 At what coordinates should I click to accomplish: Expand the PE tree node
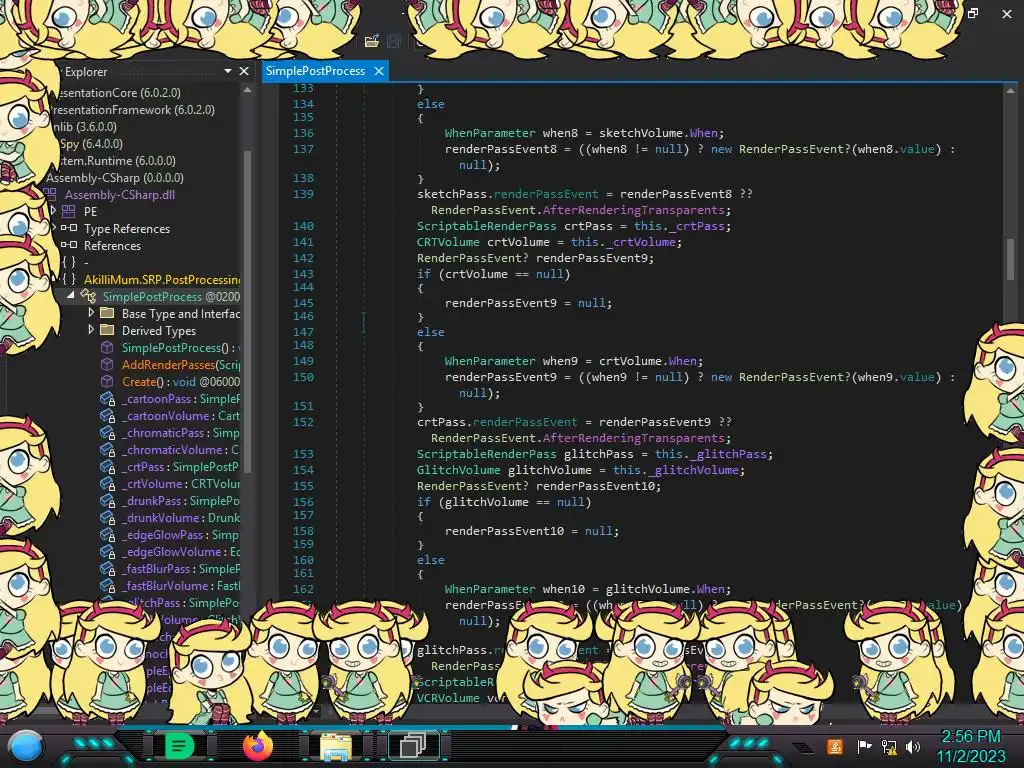(54, 210)
